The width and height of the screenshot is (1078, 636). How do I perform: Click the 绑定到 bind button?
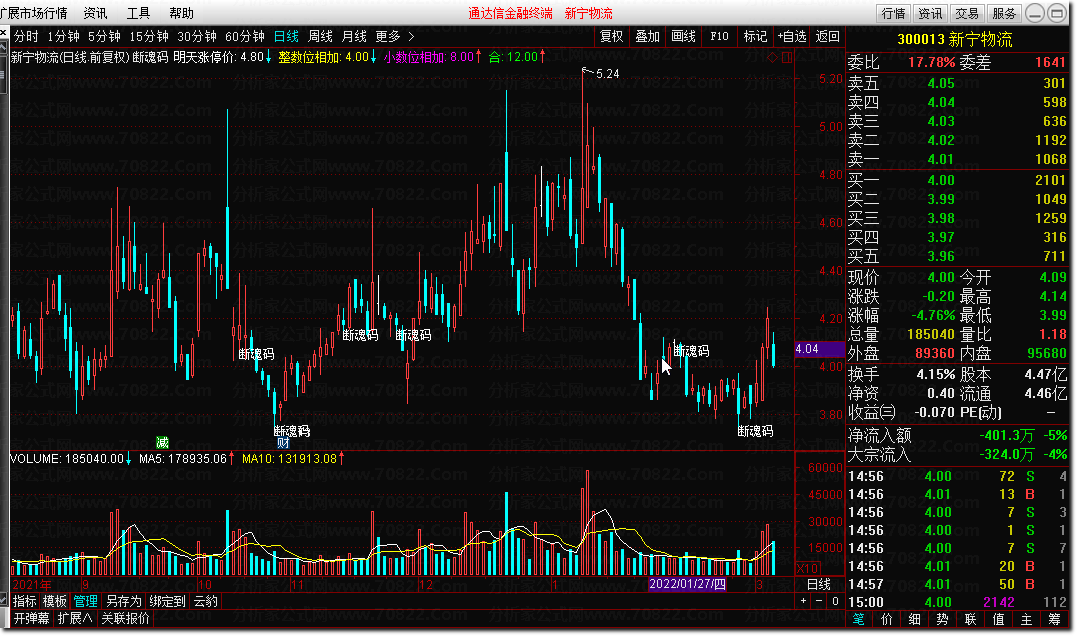click(x=168, y=601)
